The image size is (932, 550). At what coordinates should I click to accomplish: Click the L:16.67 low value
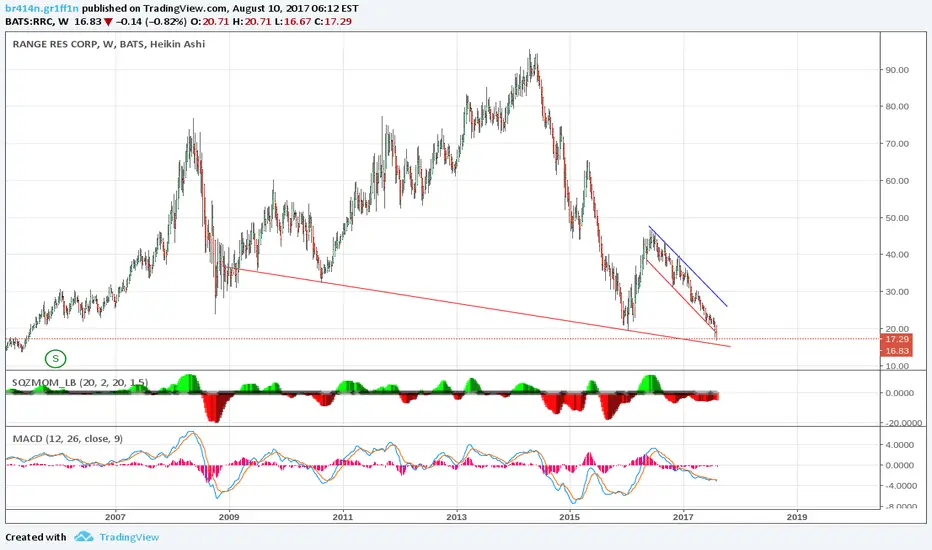[292, 21]
